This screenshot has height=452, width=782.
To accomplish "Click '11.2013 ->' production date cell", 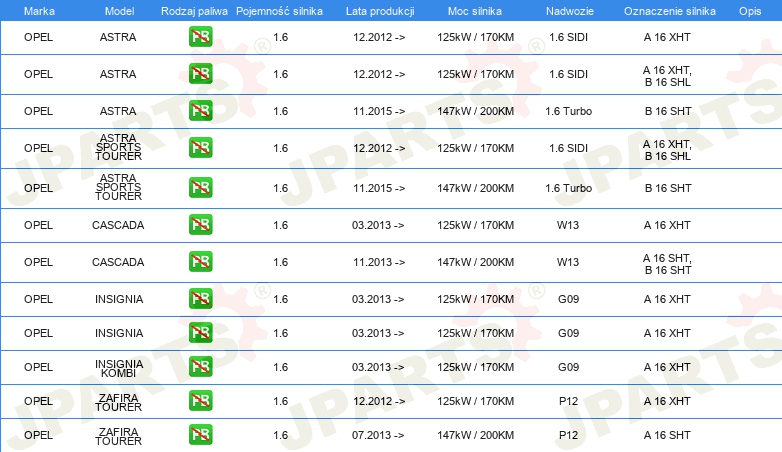I will (x=379, y=262).
